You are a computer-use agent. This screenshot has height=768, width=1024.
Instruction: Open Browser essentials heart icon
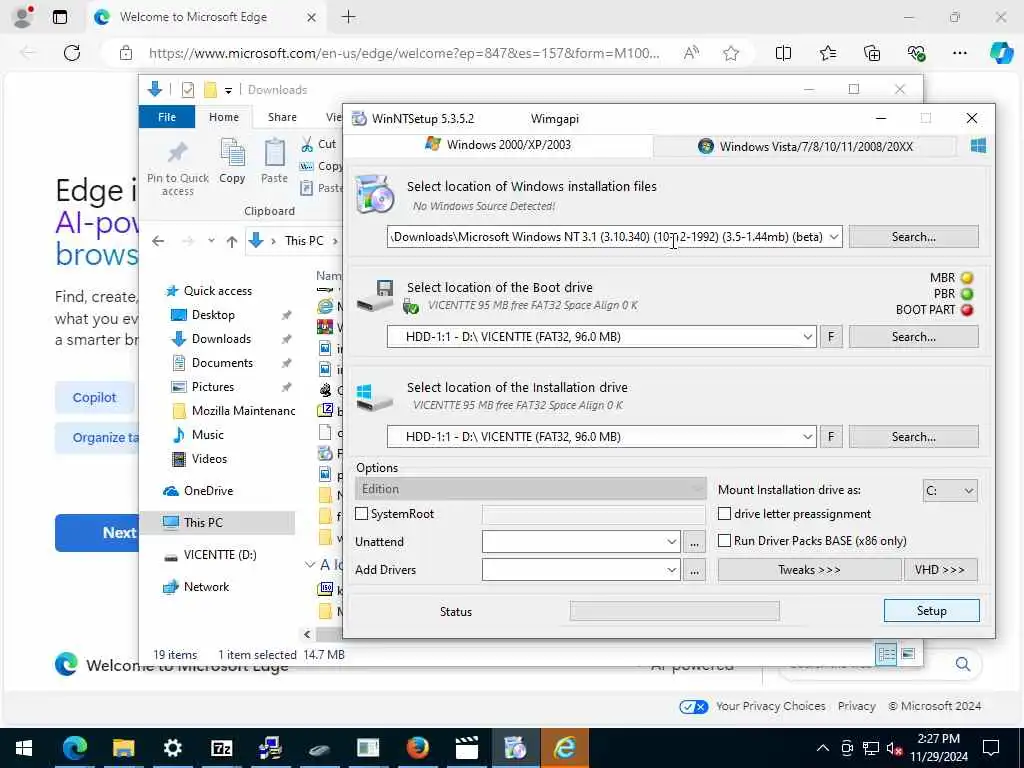916,53
